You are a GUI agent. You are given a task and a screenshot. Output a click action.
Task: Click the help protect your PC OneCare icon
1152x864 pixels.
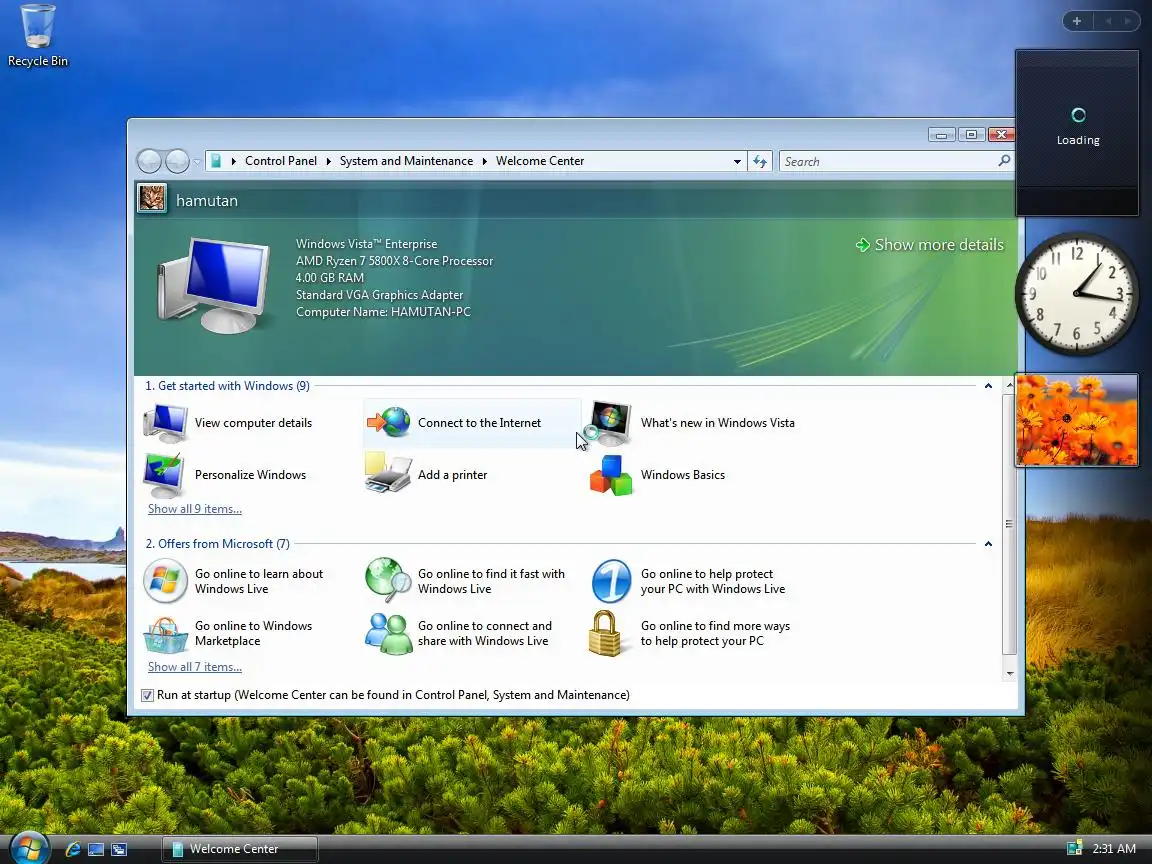[611, 581]
